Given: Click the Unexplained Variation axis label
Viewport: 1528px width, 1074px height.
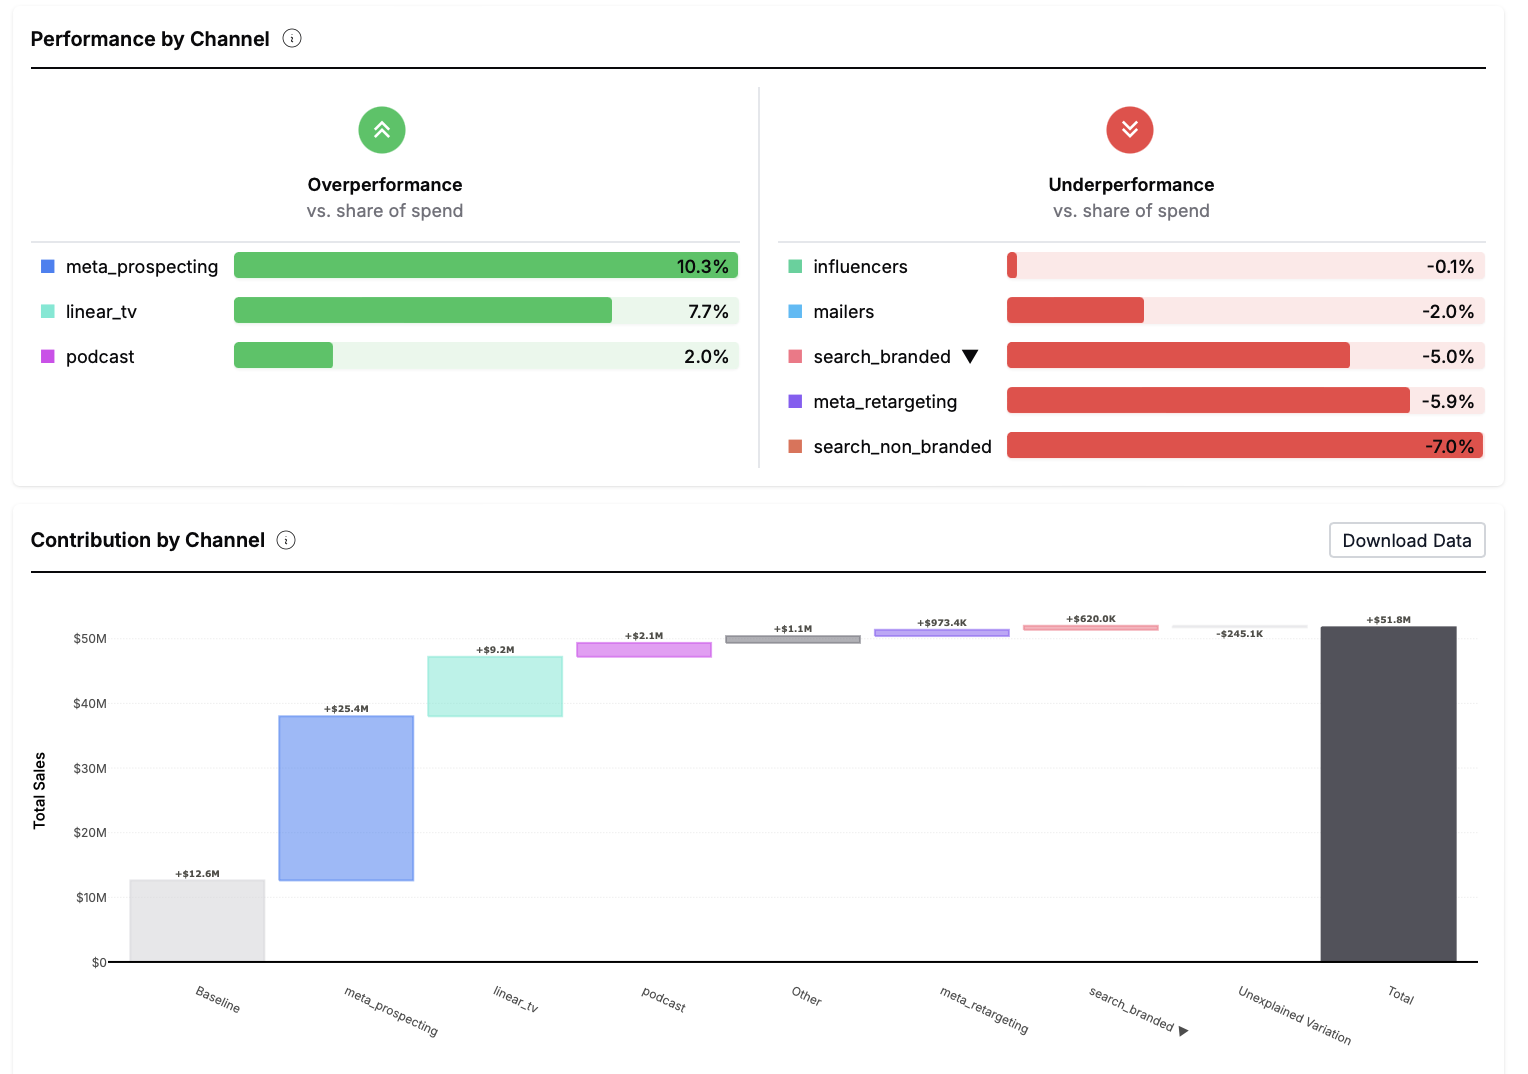Looking at the screenshot, I should pos(1294,1016).
